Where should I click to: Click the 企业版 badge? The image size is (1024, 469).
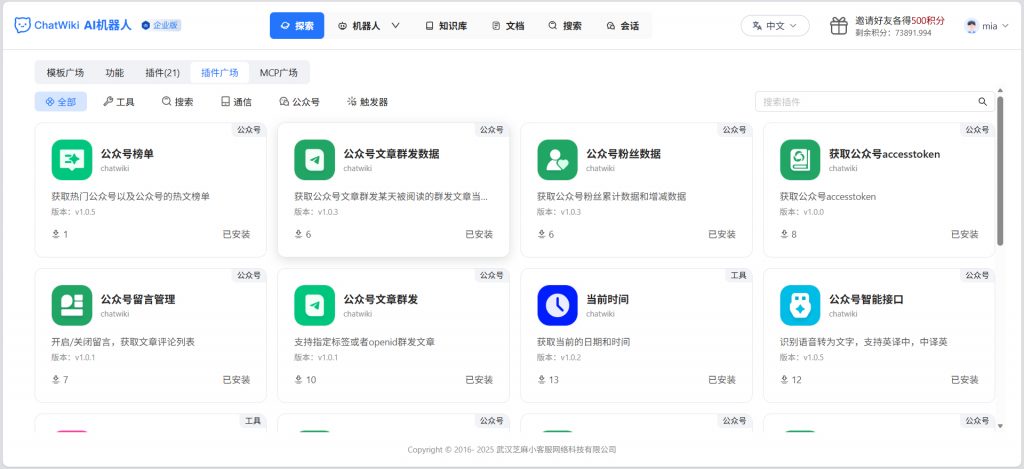[161, 25]
